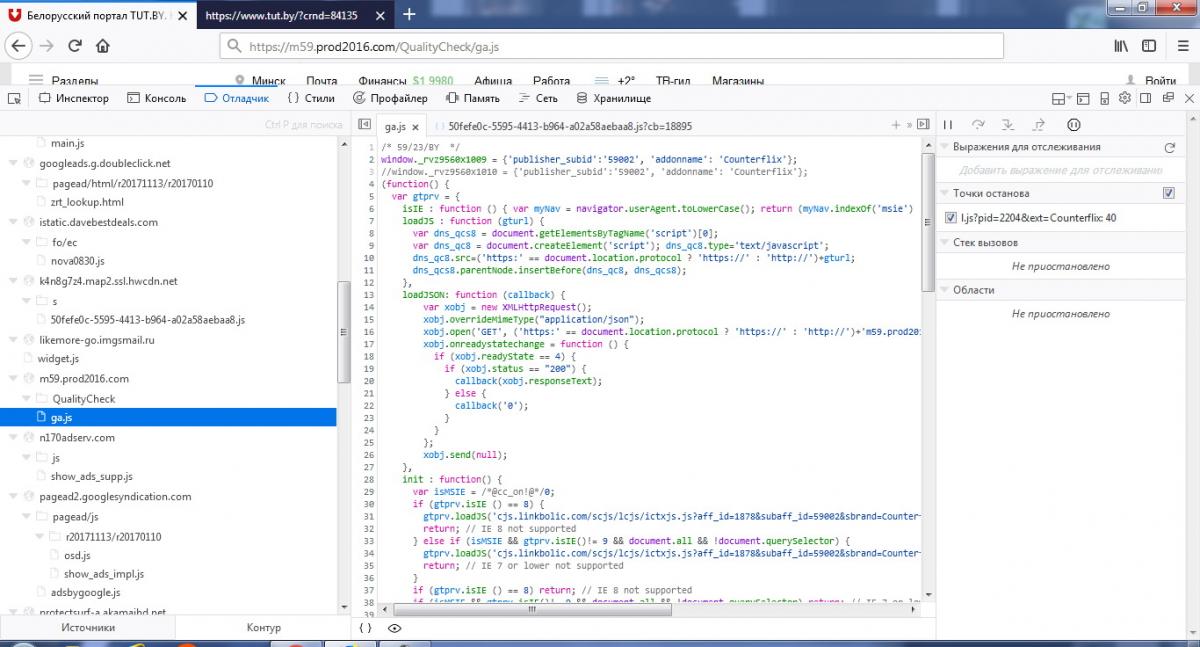This screenshot has height=647, width=1200.
Task: Click the Step In debugger button
Action: (x=1008, y=125)
